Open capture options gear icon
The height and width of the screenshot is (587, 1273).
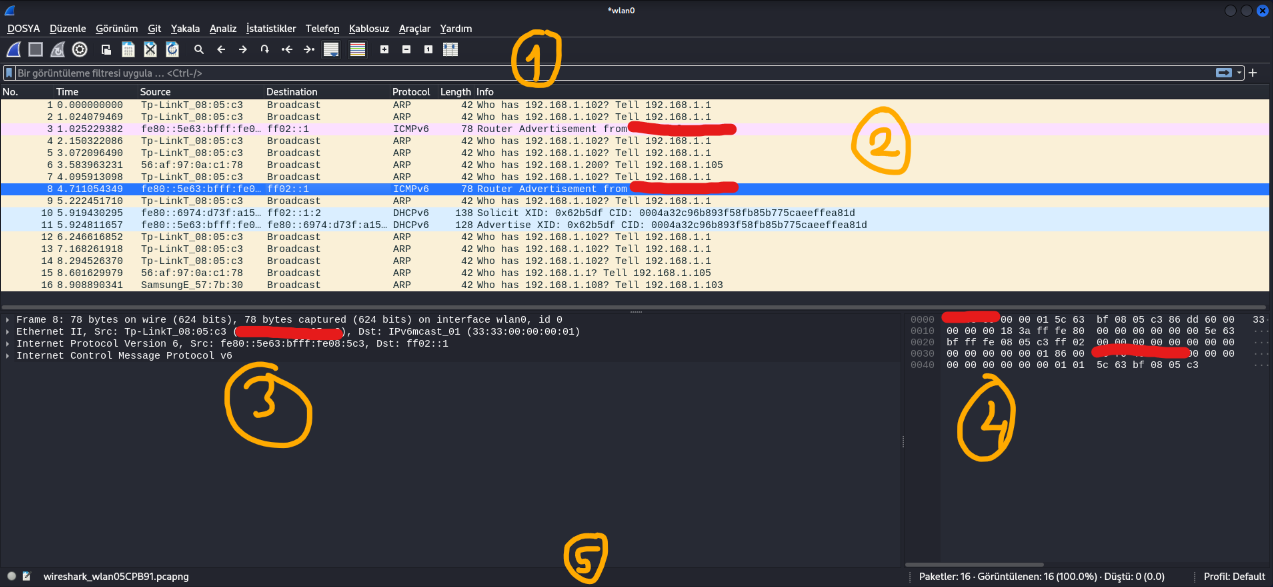coord(80,48)
